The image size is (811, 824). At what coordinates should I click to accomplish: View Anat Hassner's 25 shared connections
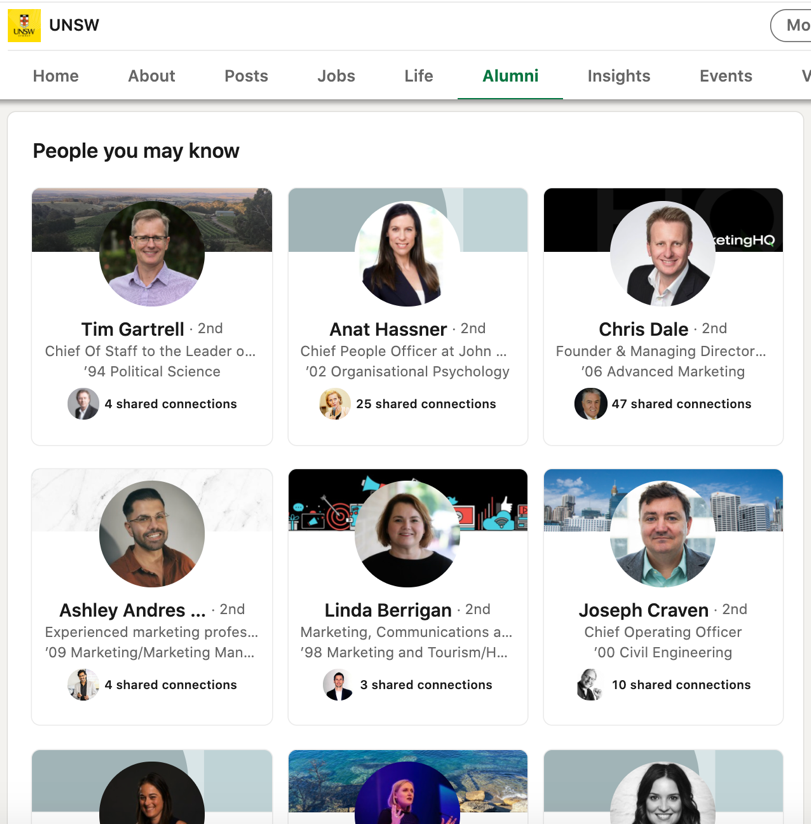[x=426, y=404]
